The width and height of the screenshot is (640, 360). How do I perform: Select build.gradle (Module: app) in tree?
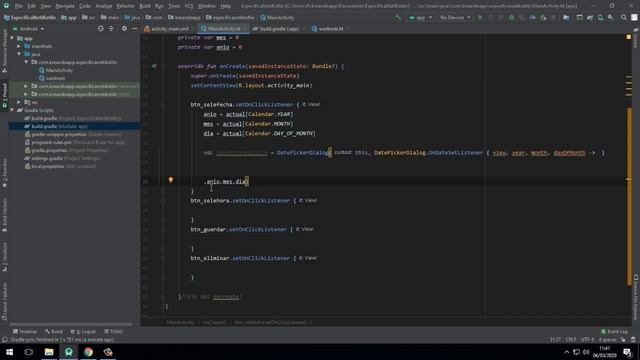pos(56,126)
